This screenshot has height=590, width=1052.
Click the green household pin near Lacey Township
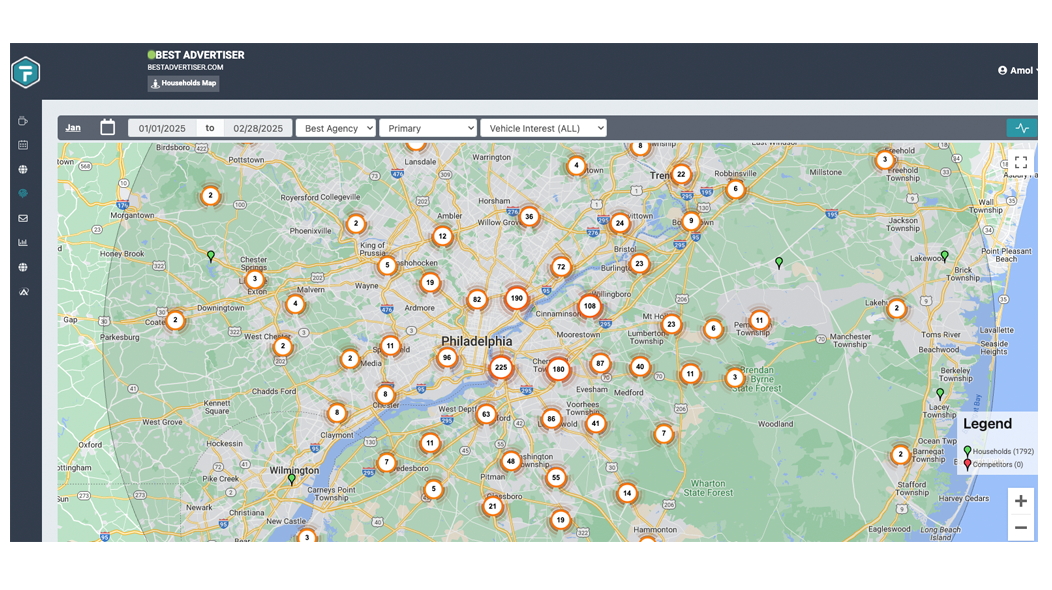coord(940,393)
